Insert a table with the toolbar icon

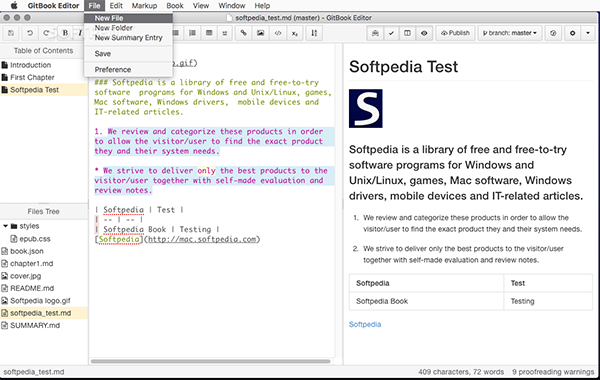[x=209, y=33]
